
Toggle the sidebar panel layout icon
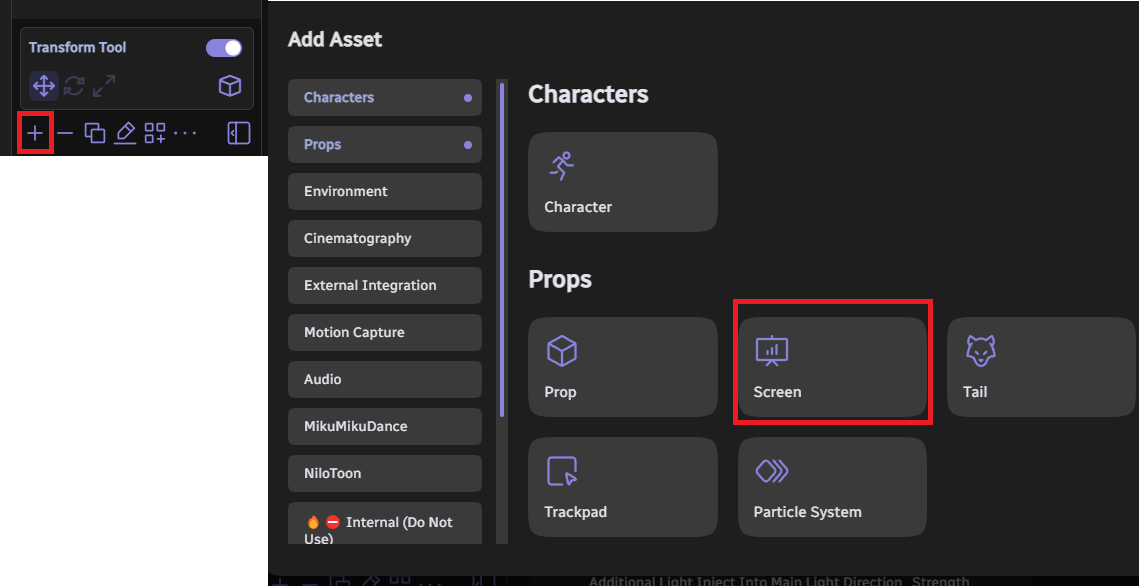(x=239, y=133)
